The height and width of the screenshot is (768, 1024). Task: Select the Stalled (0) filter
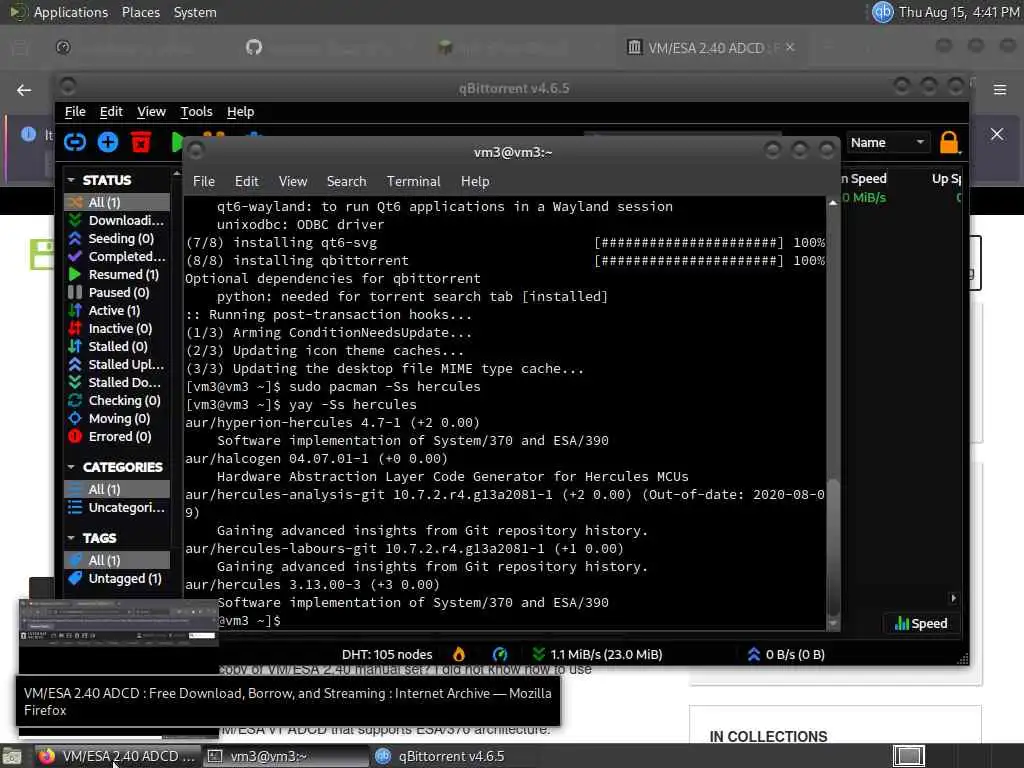[x=117, y=346]
